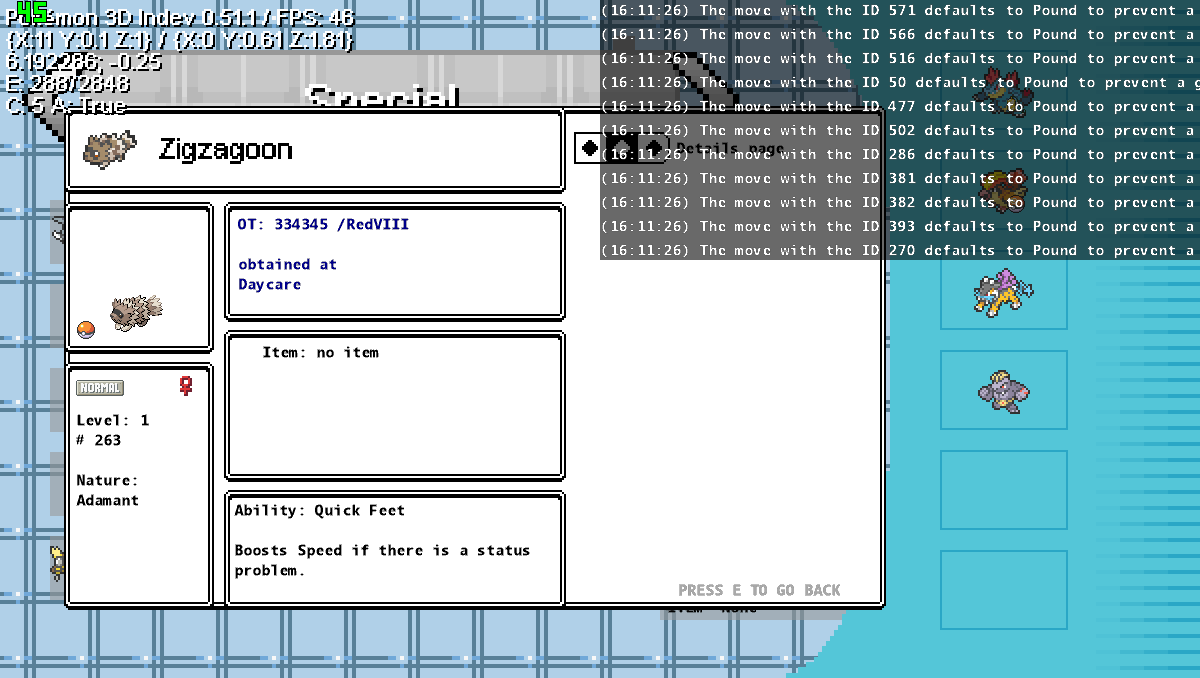Click the debug line 'E: 2887/2848'
The width and height of the screenshot is (1200, 678).
coord(68,84)
